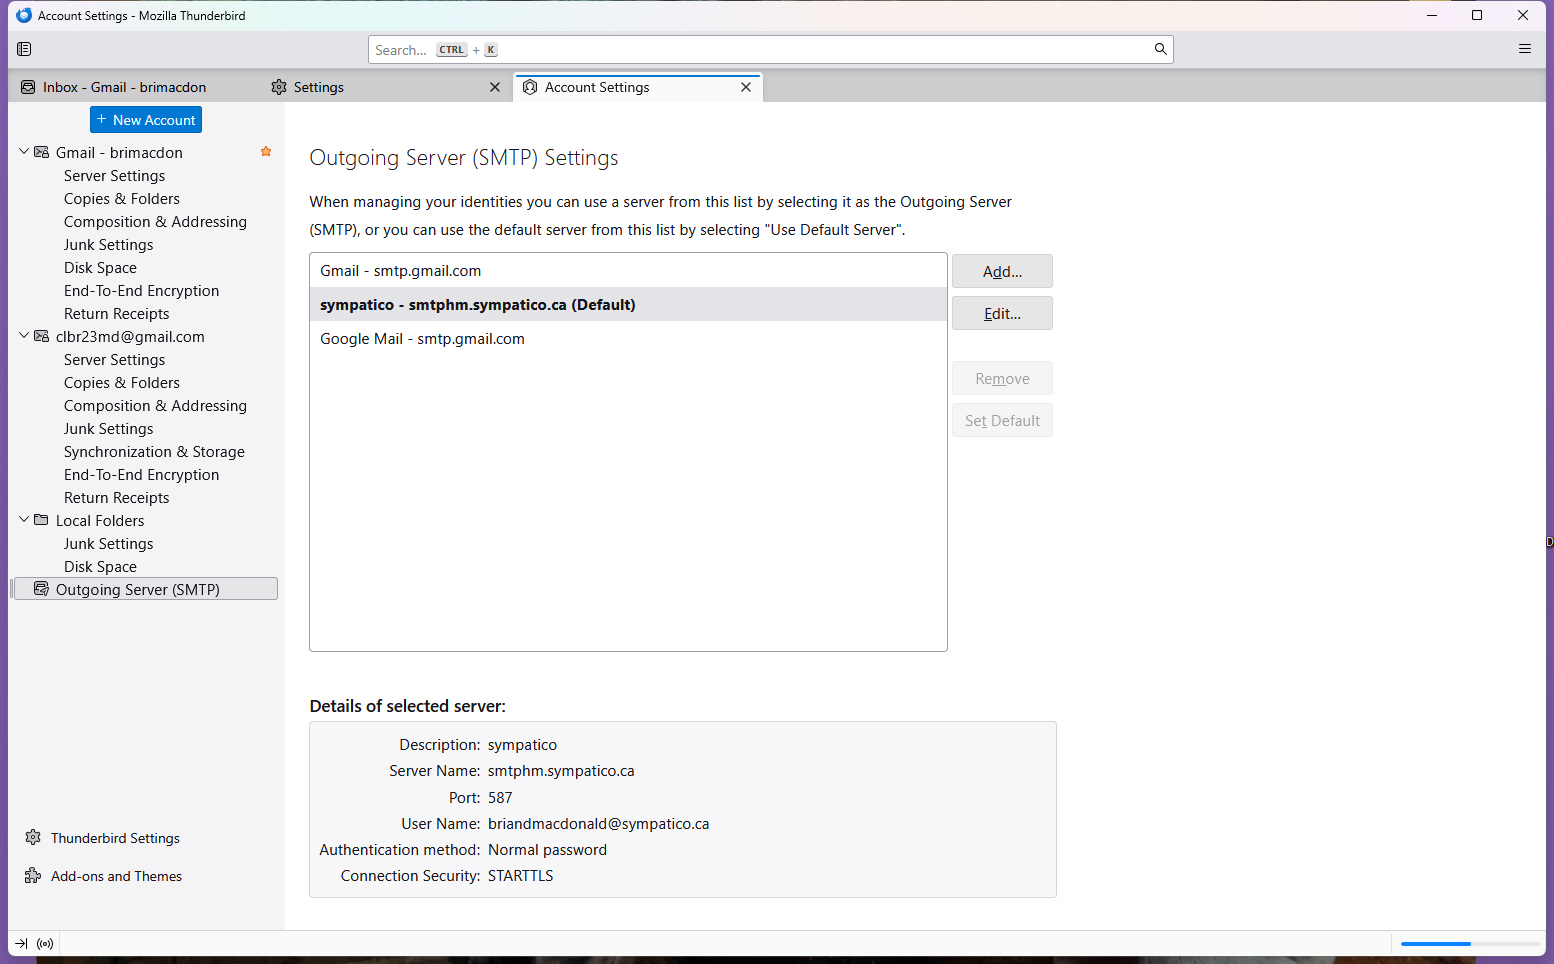Screen dimensions: 1554x964
Task: Collapse the clbr23md@gmail.com account tree
Action: point(24,336)
